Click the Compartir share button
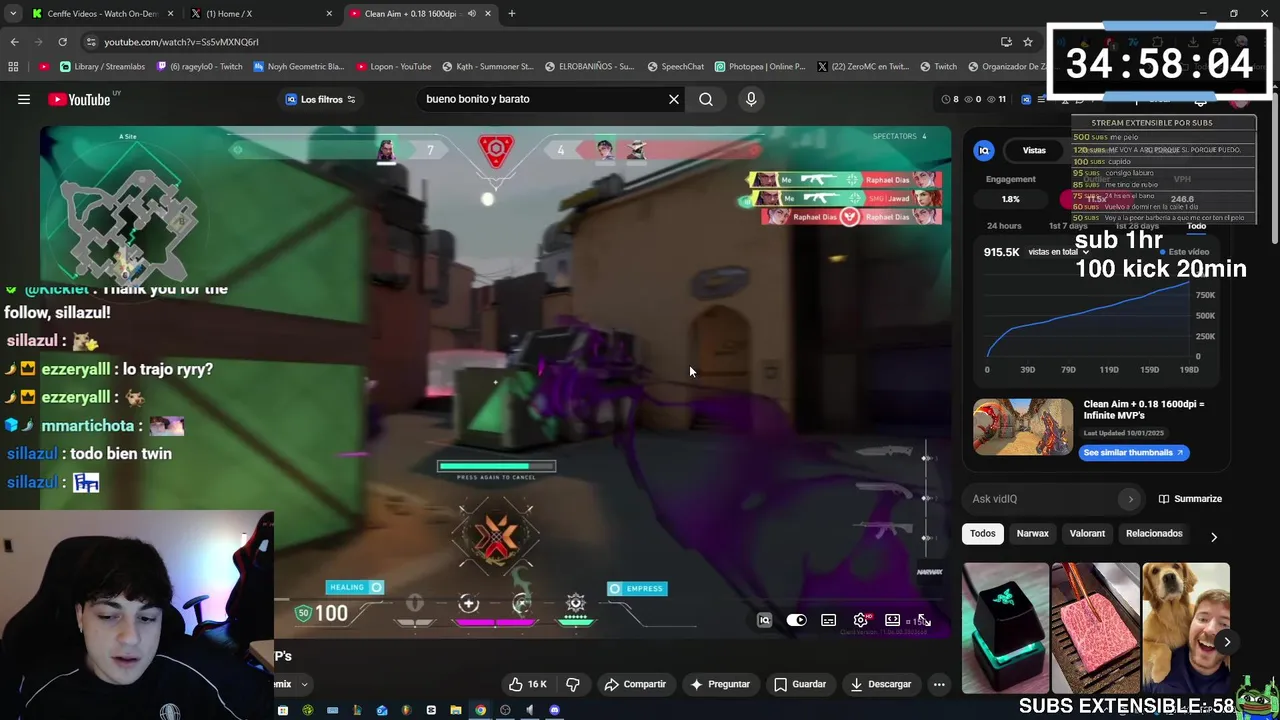 (635, 685)
